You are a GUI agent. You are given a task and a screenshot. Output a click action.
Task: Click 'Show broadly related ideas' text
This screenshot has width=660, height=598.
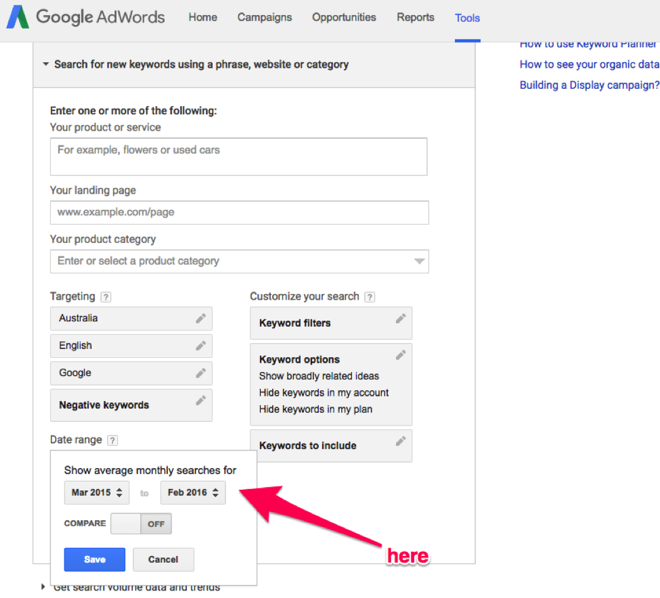319,376
